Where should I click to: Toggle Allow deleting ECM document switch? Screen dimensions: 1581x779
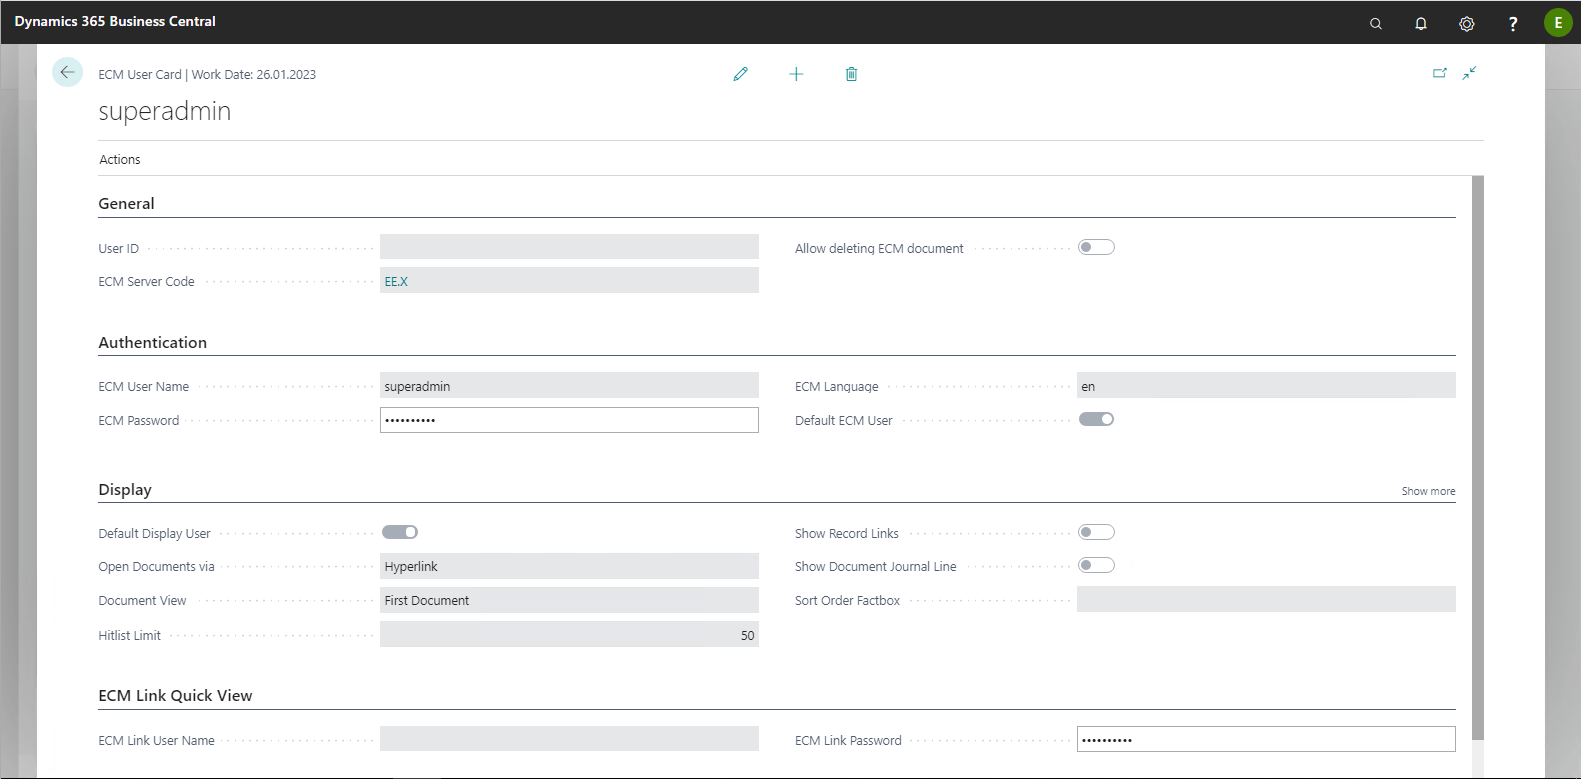coord(1096,247)
